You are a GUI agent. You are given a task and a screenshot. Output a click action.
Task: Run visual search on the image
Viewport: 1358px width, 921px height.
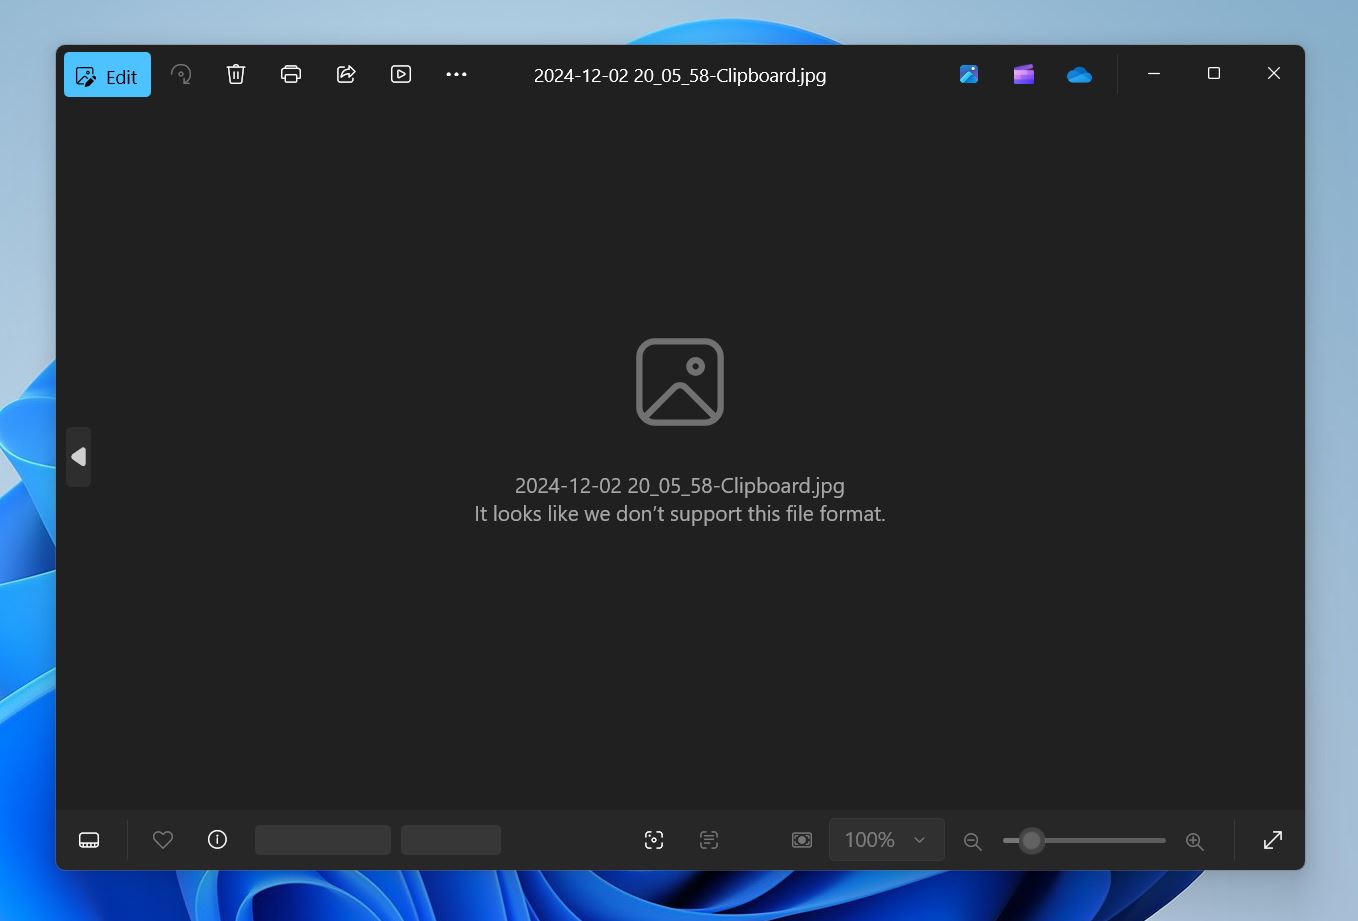pyautogui.click(x=654, y=839)
